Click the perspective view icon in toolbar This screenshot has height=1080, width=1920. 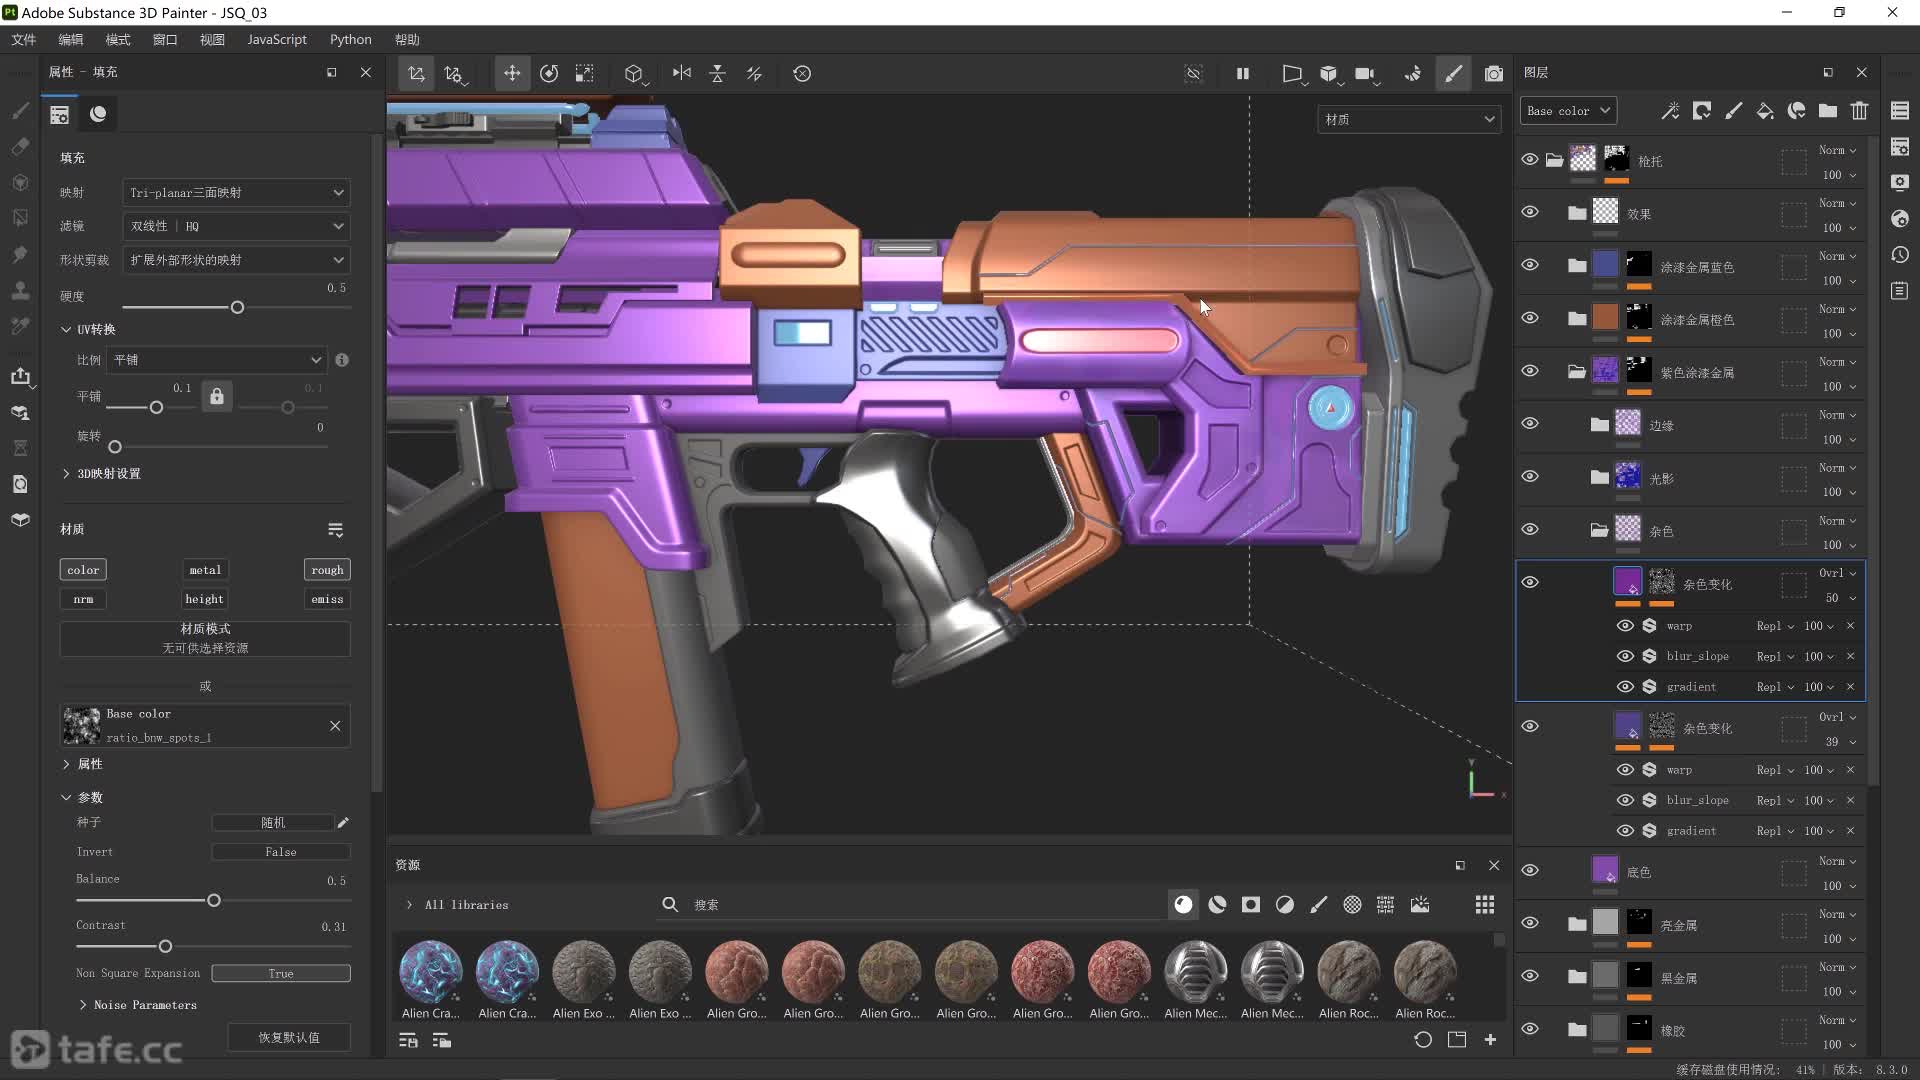pyautogui.click(x=1291, y=73)
